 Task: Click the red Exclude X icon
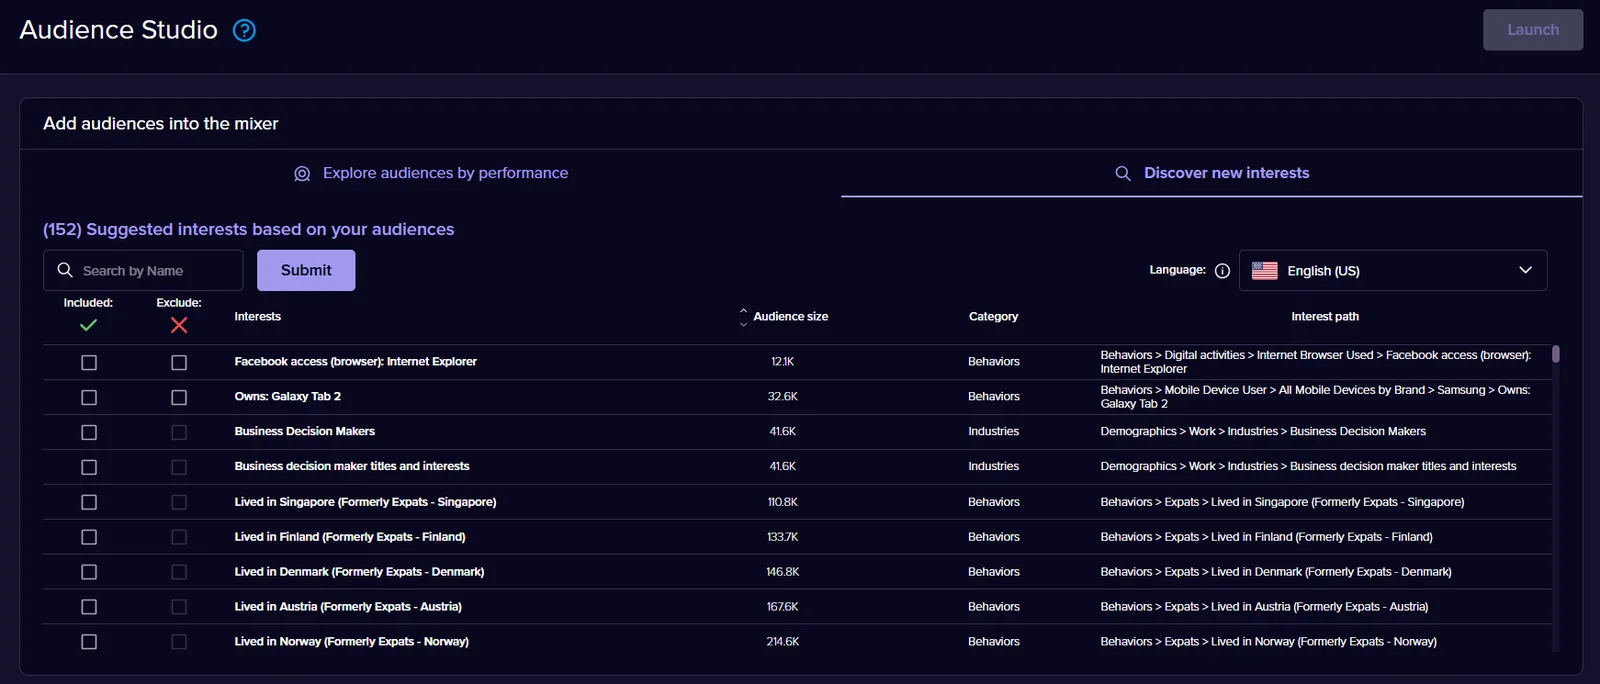(x=179, y=325)
